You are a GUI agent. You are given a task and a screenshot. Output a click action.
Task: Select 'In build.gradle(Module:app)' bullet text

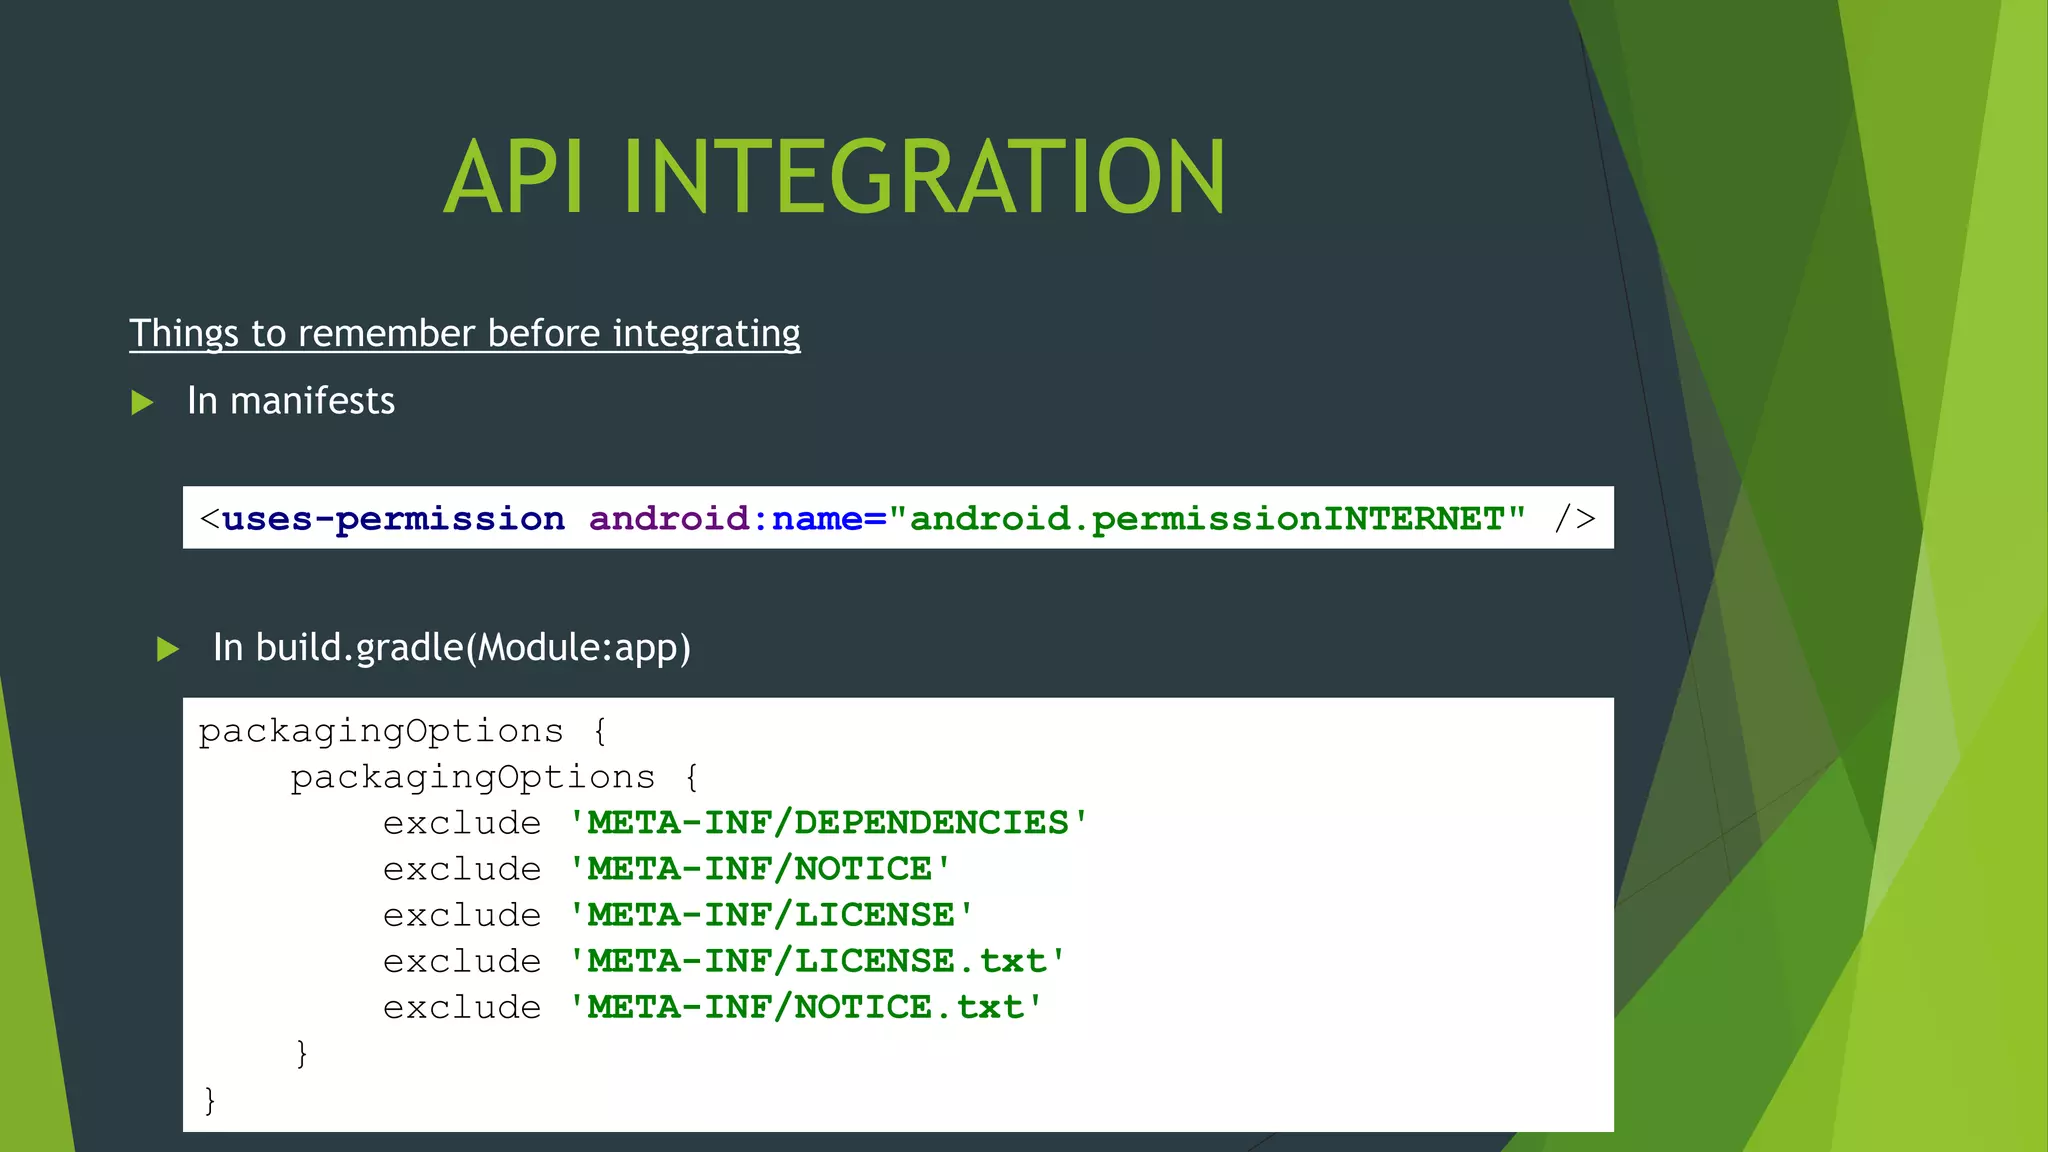[452, 647]
